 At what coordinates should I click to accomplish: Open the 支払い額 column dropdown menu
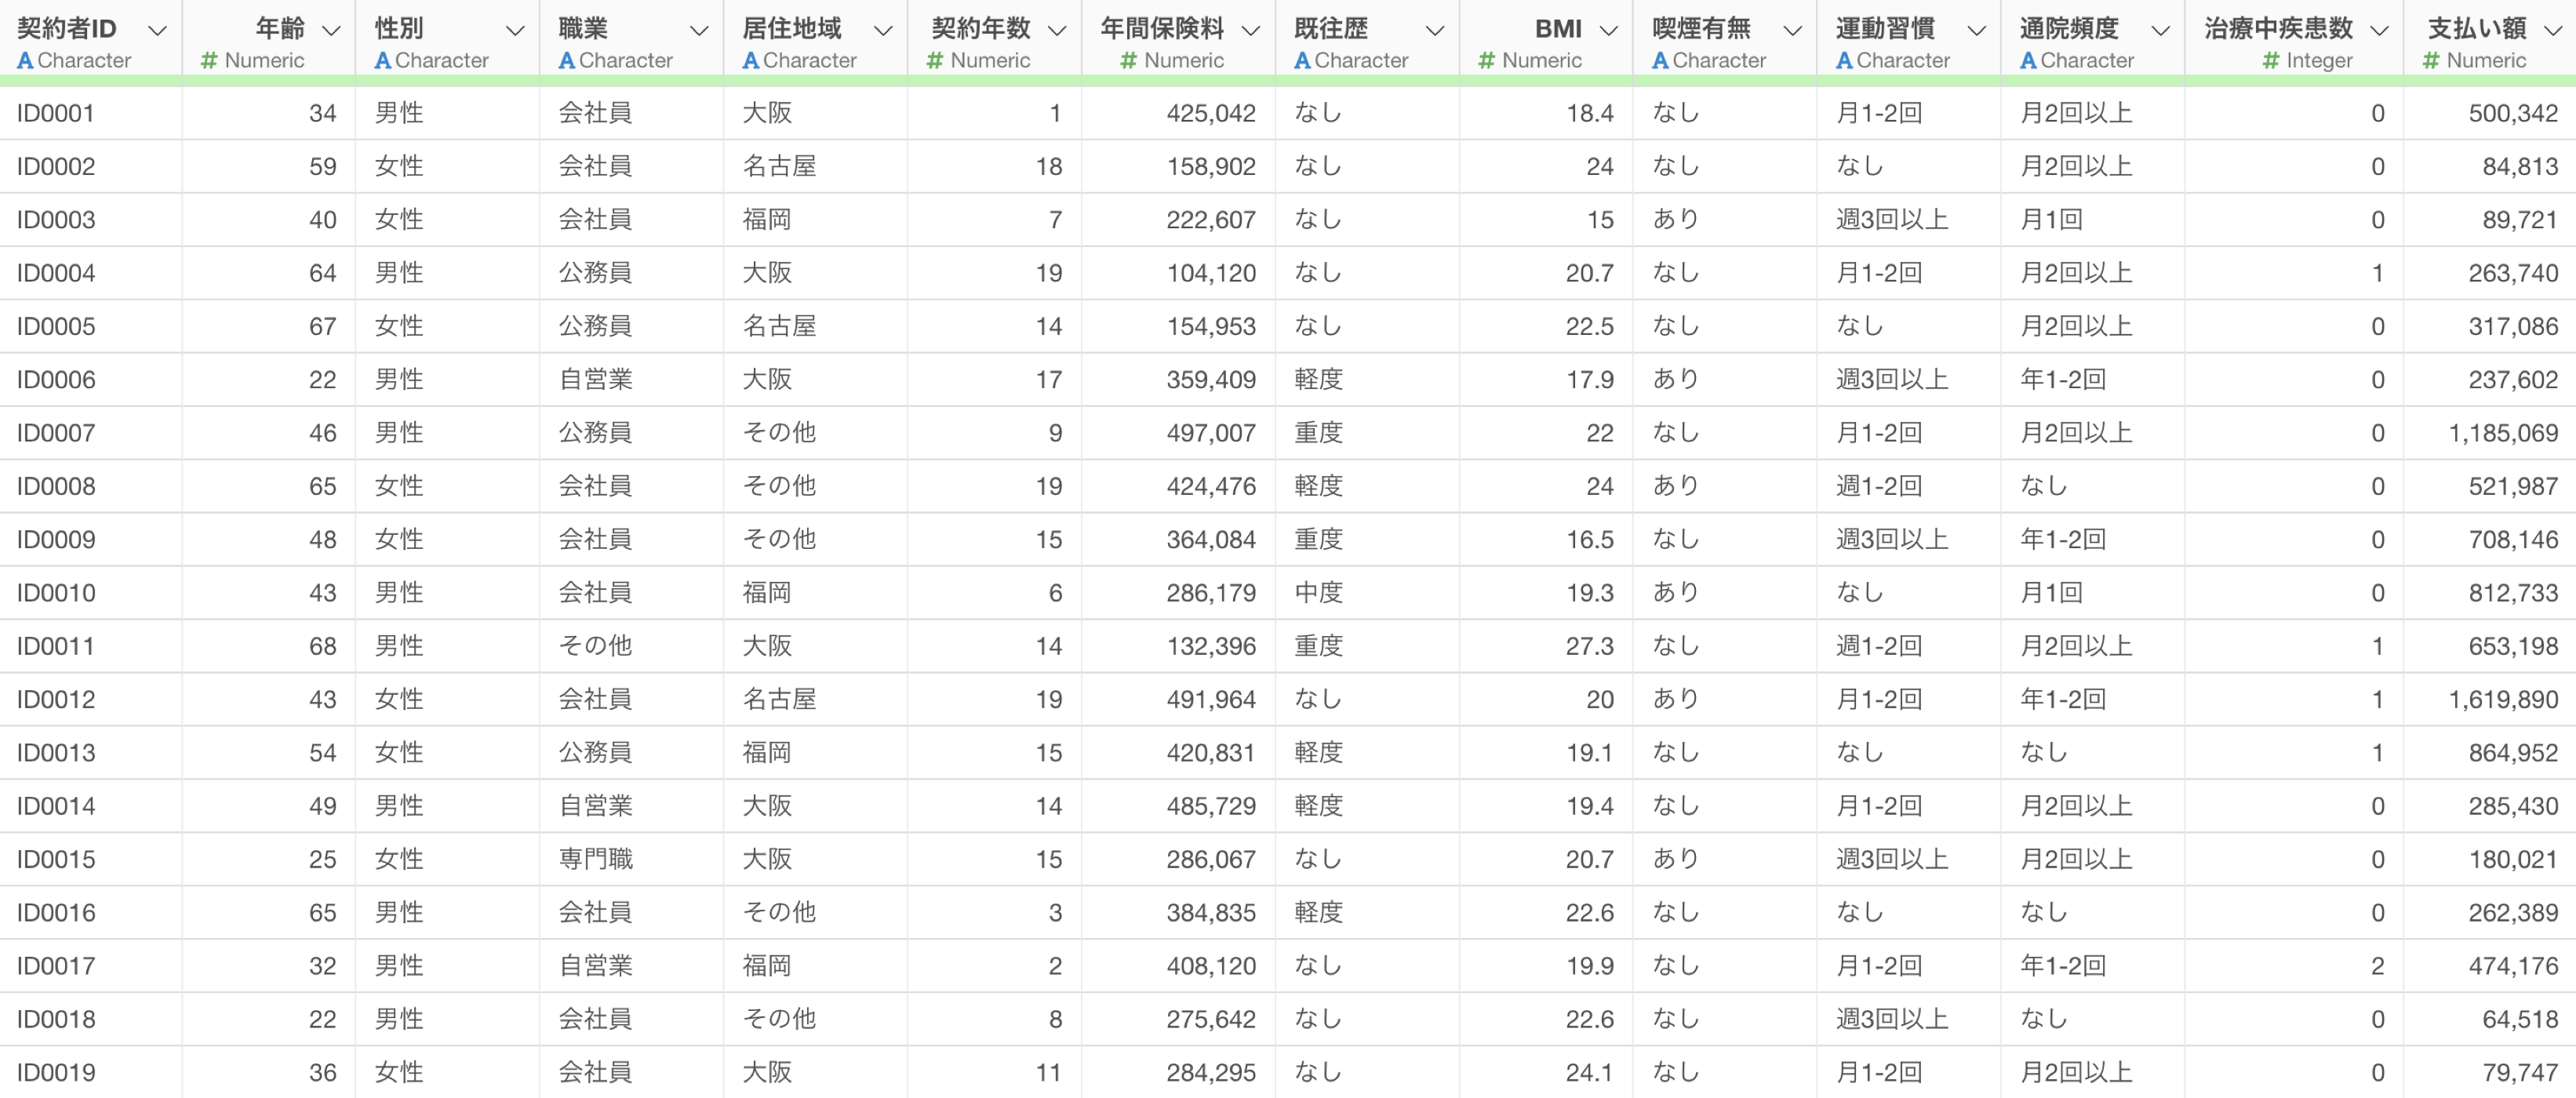(2554, 31)
